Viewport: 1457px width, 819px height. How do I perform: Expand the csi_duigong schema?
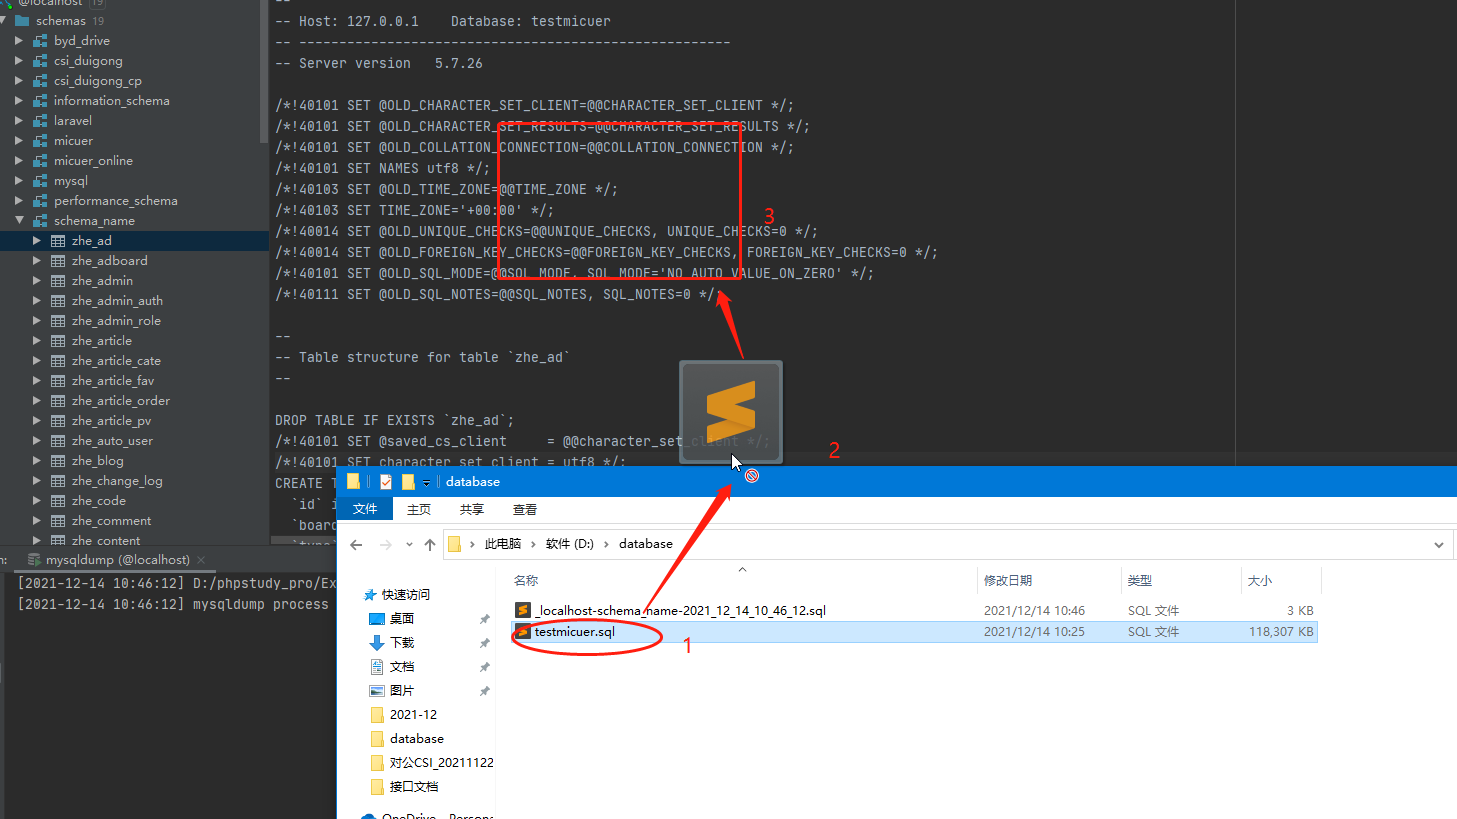(19, 61)
